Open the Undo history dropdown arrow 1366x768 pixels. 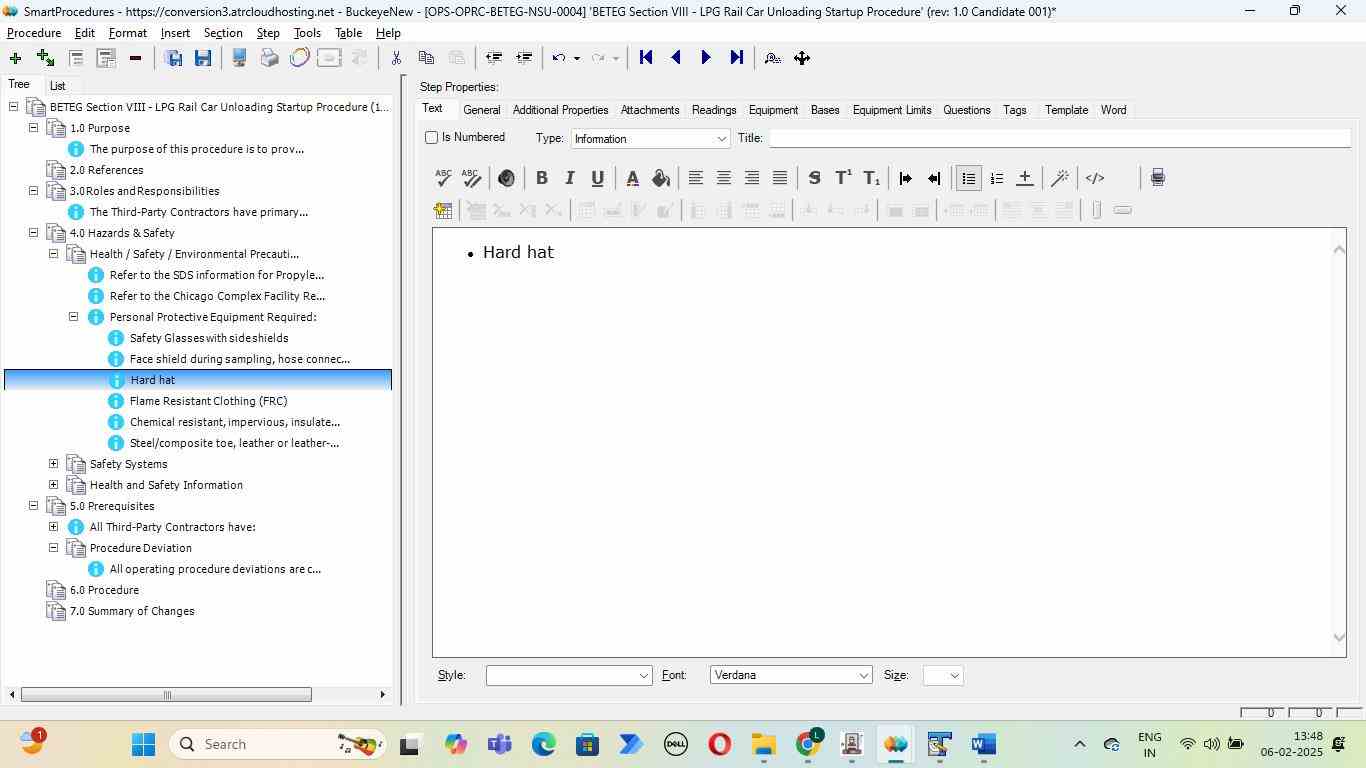pyautogui.click(x=576, y=58)
